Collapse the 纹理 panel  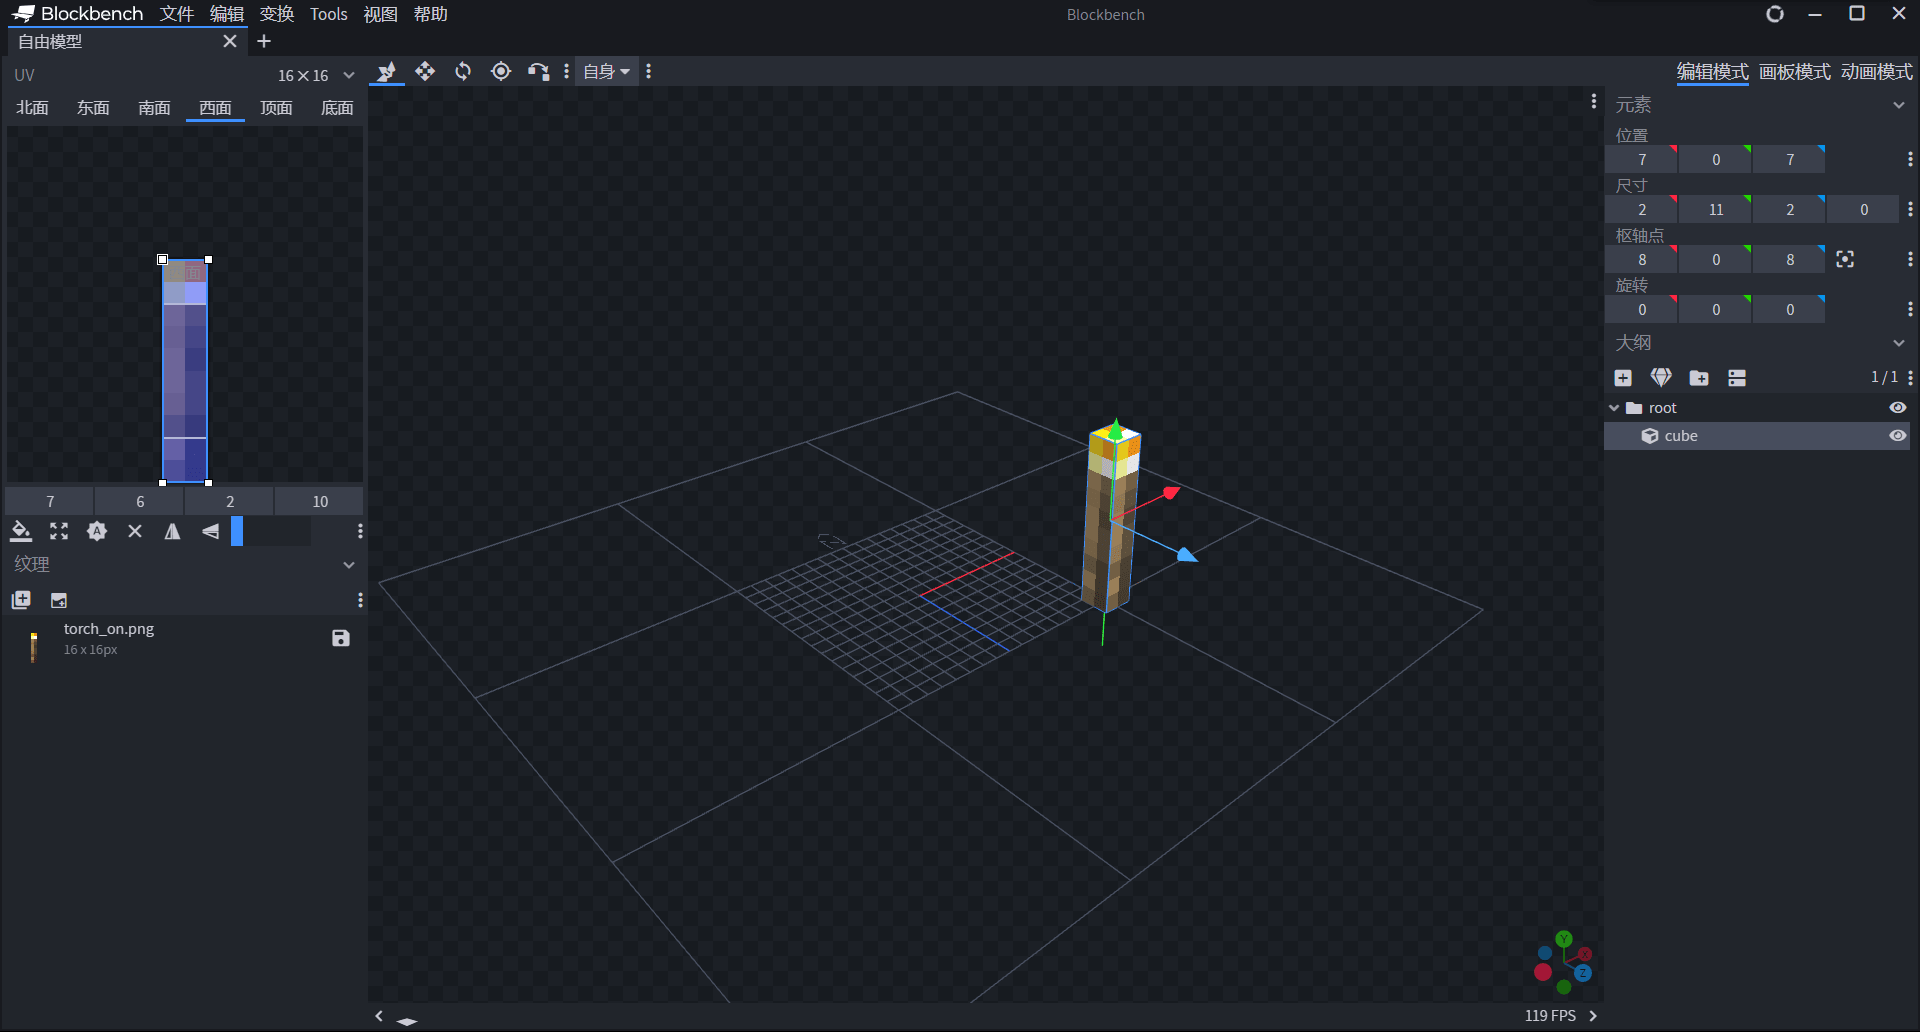tap(349, 564)
